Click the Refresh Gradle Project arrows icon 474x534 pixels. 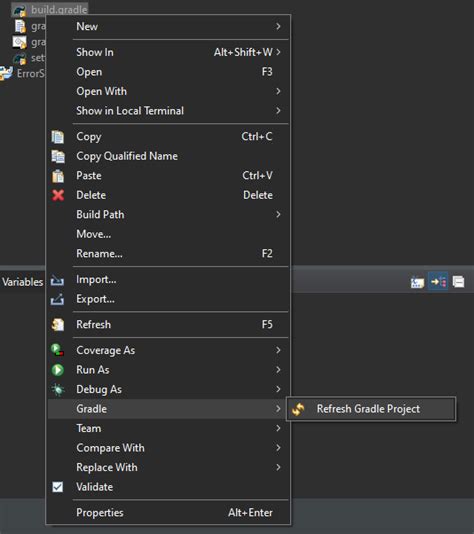point(298,409)
